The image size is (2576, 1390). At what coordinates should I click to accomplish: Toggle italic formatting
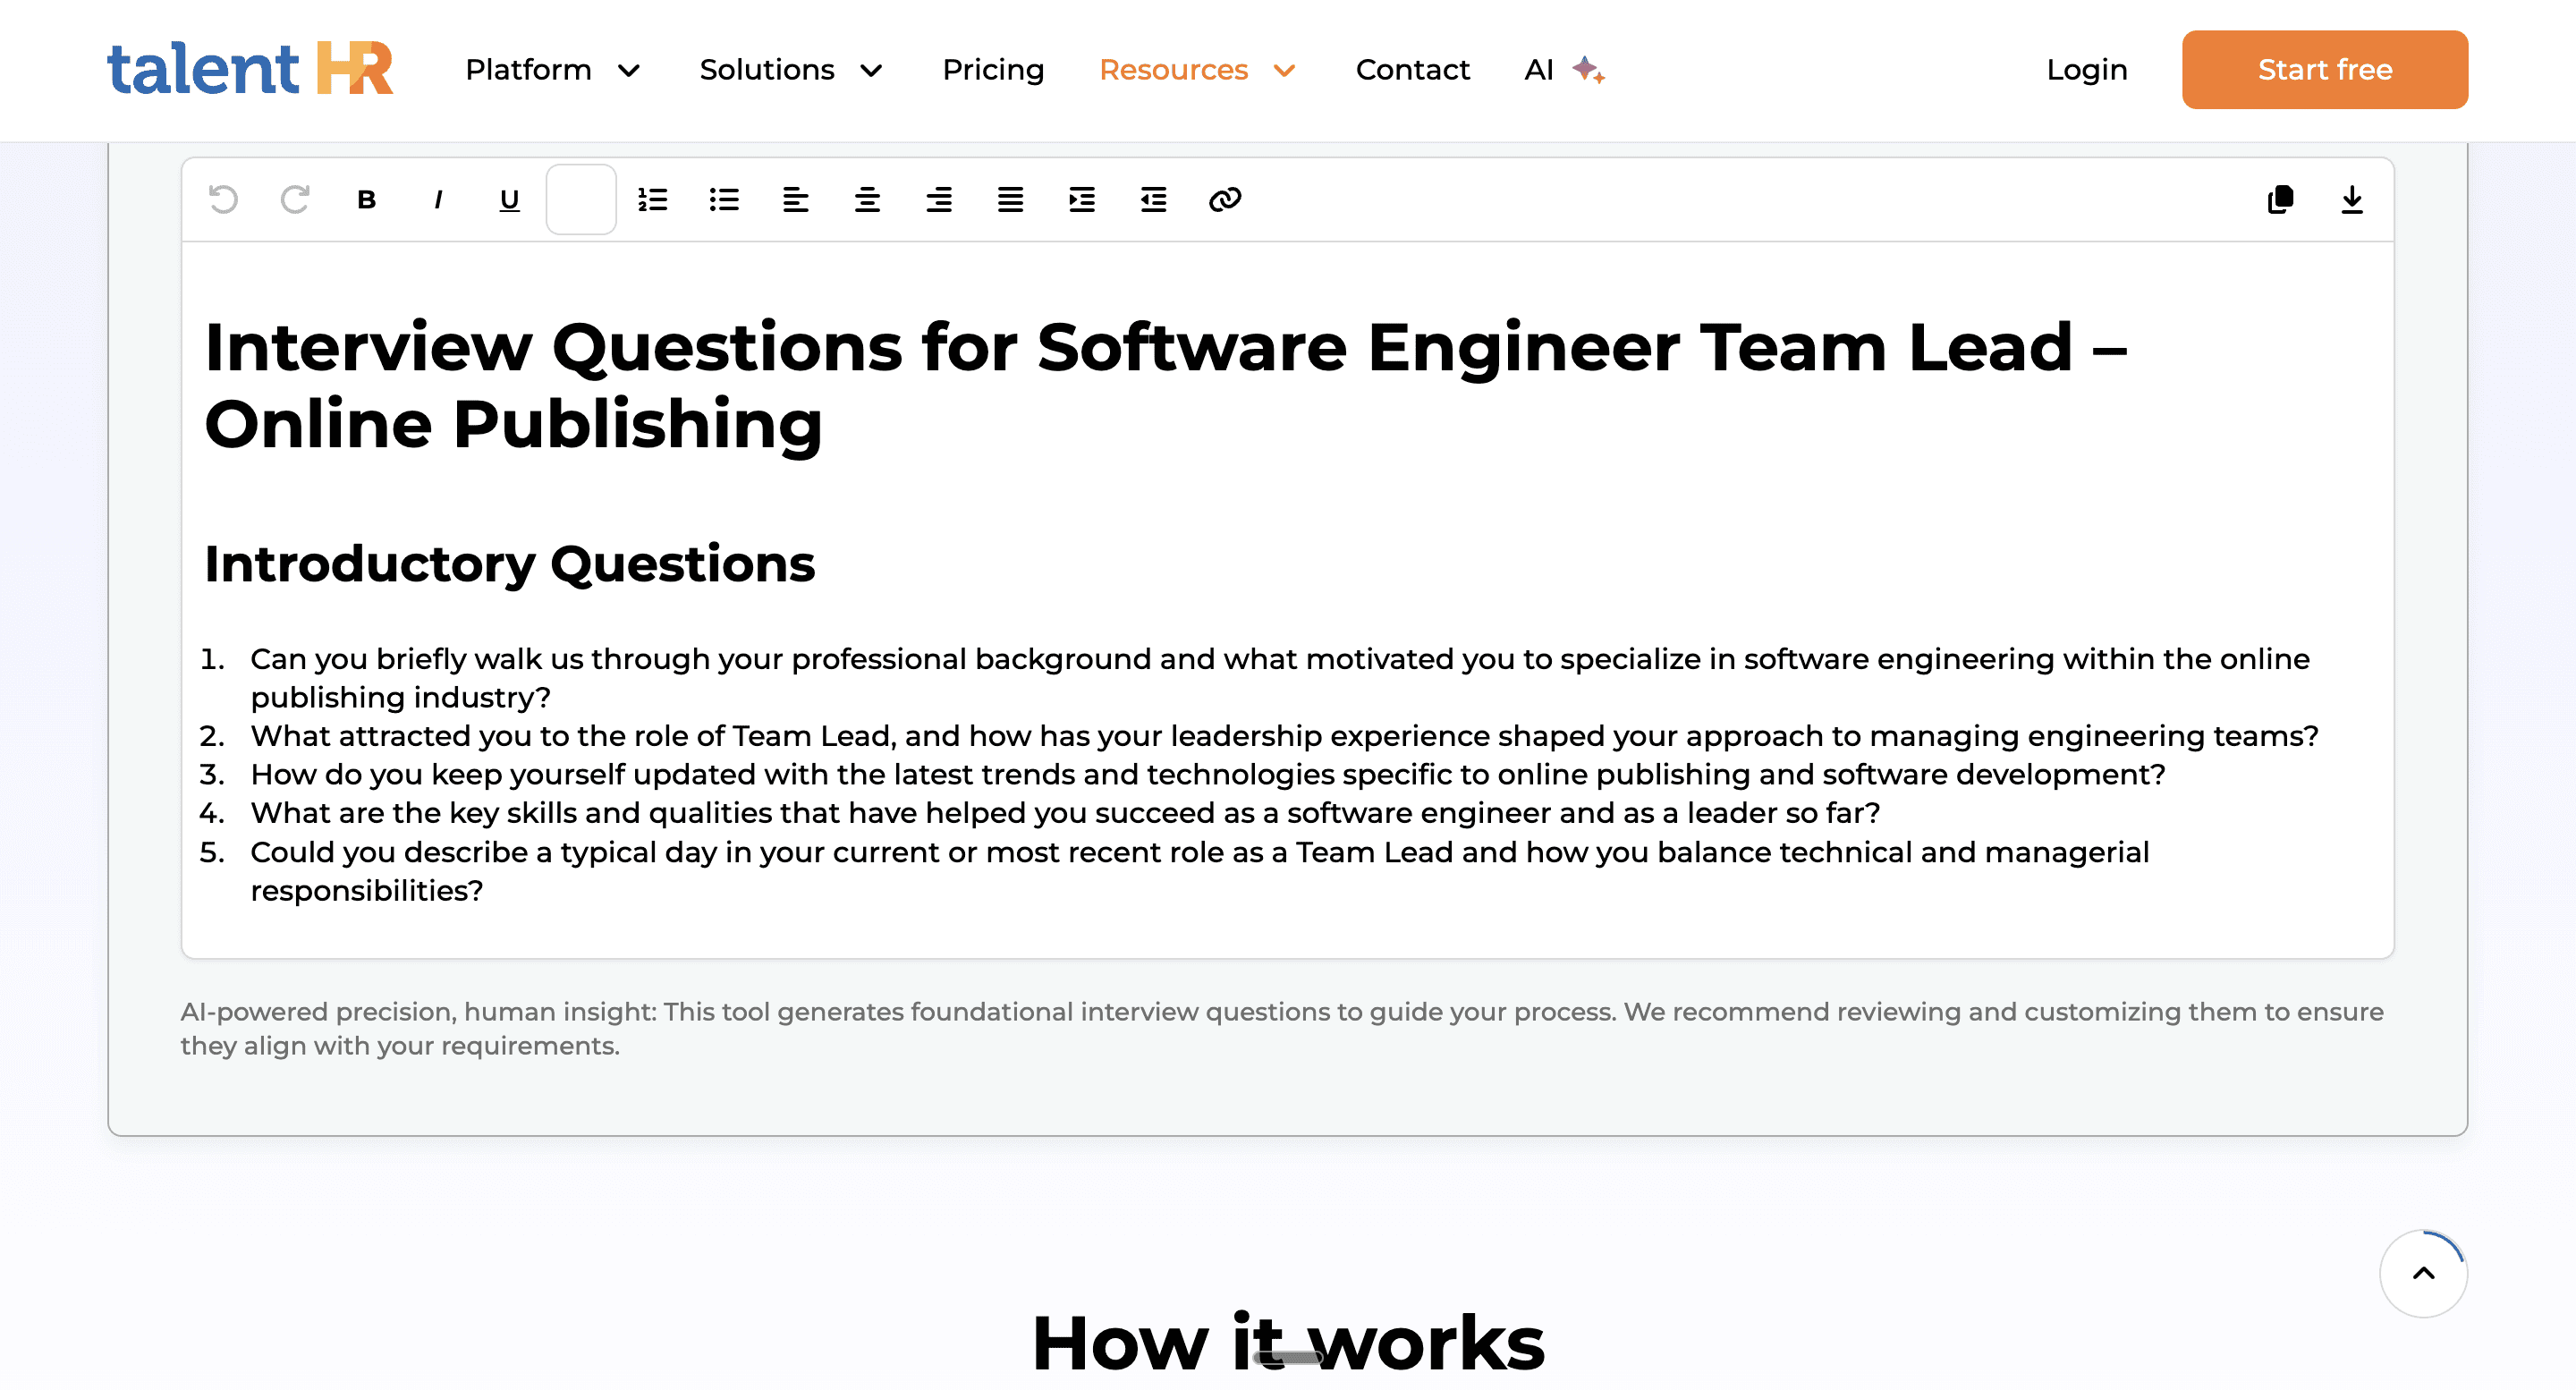[437, 199]
